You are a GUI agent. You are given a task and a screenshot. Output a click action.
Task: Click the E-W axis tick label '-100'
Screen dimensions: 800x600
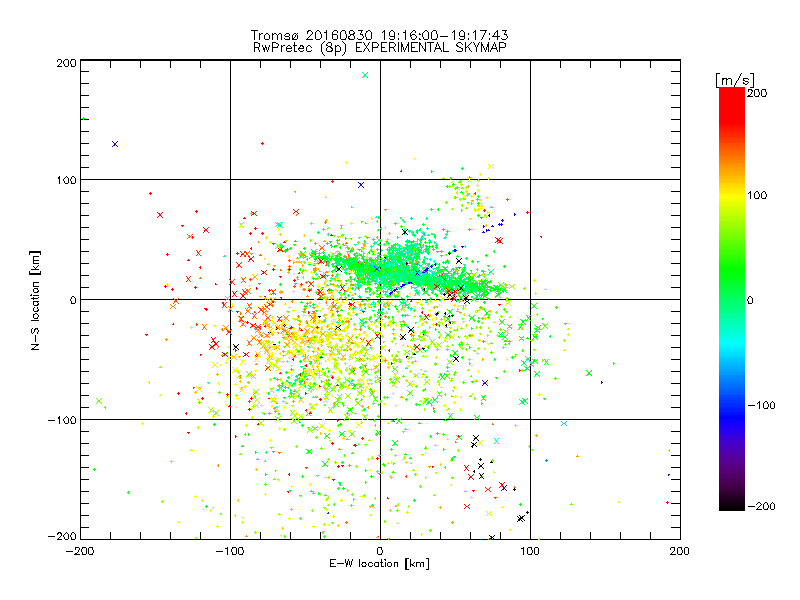coord(230,551)
